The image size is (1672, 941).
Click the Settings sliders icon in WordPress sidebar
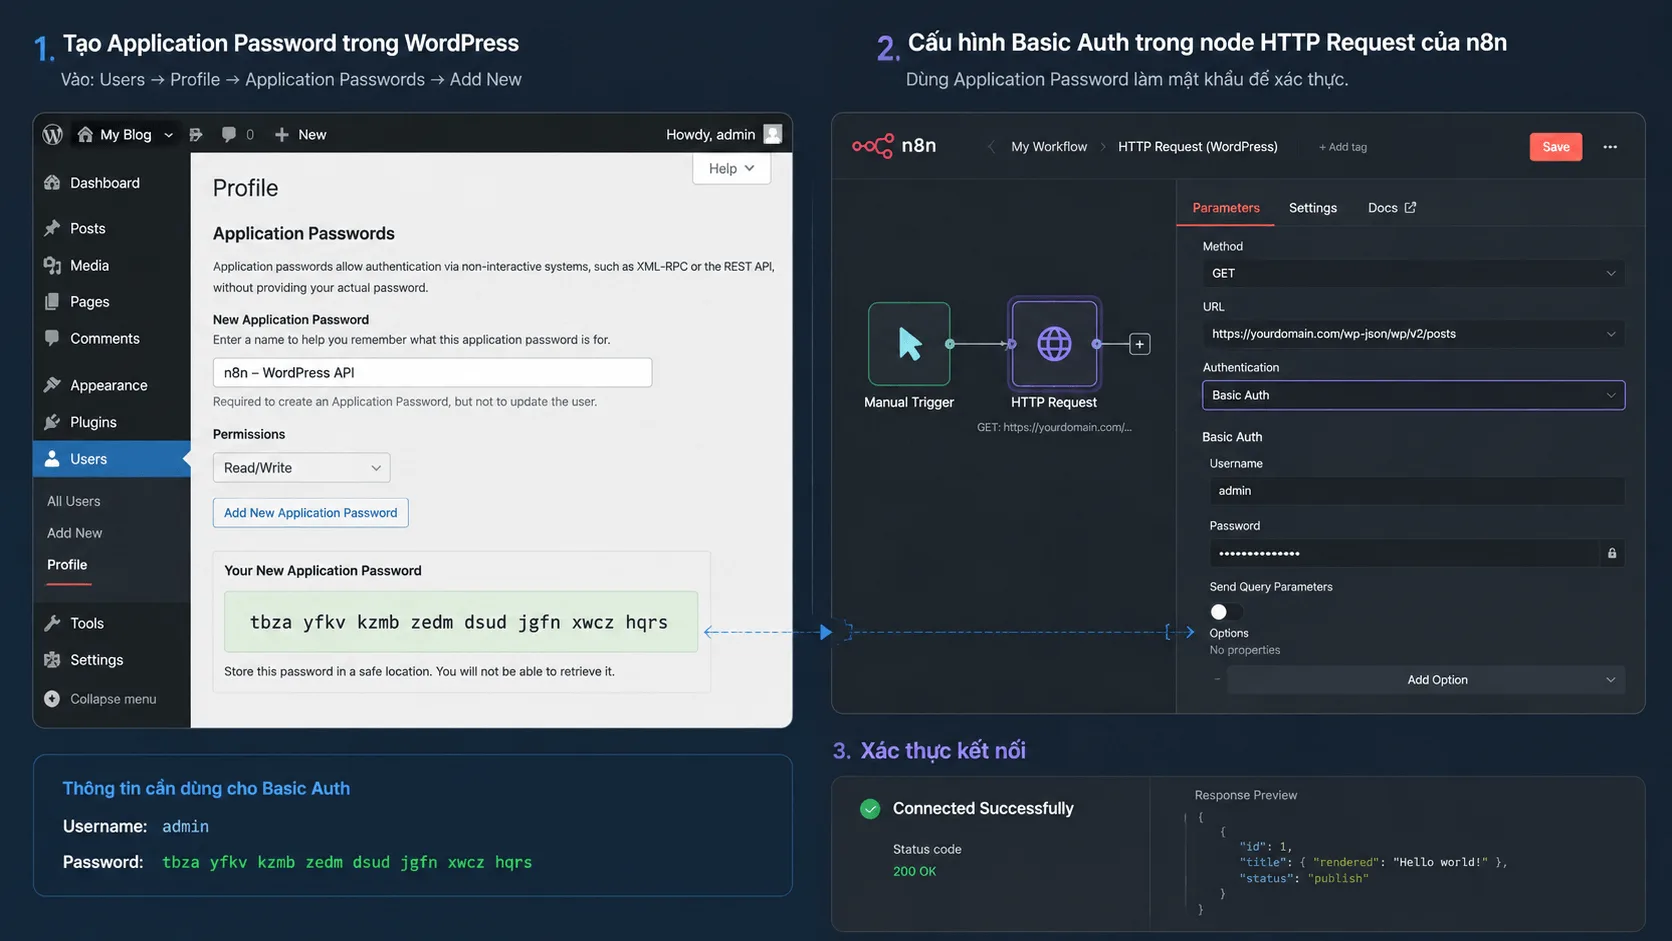pyautogui.click(x=52, y=660)
